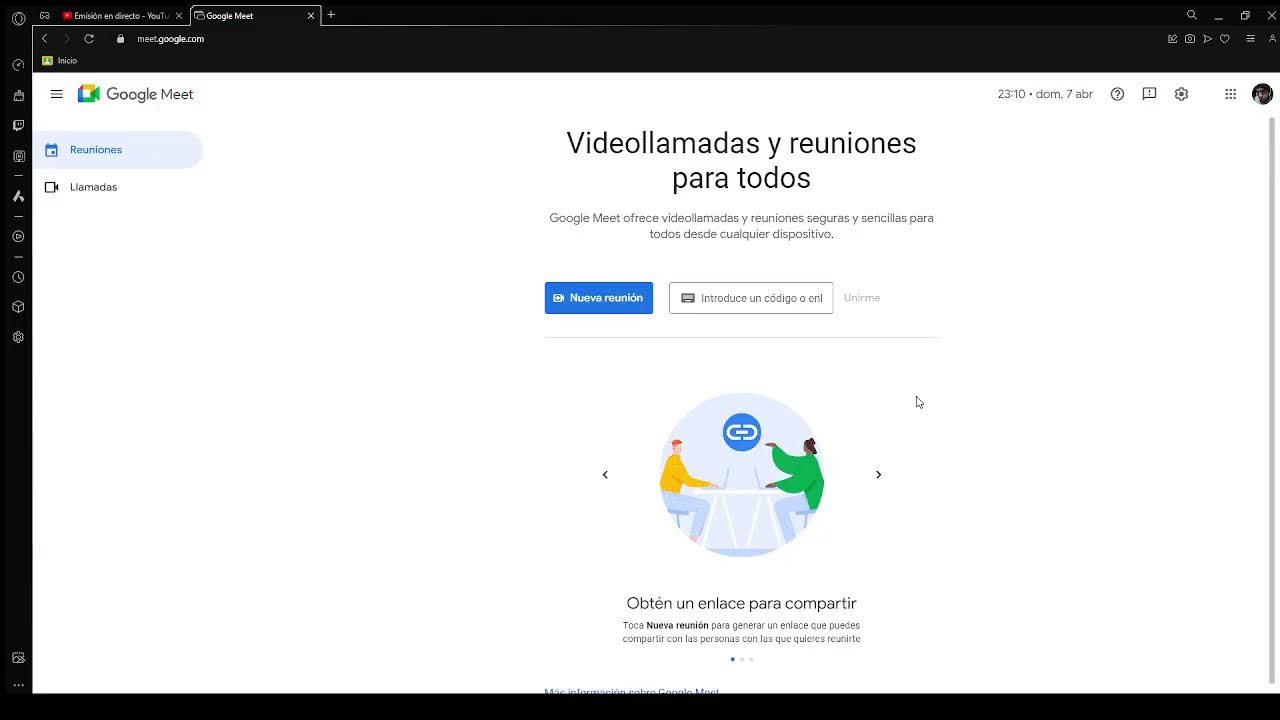Viewport: 1280px width, 720px height.
Task: Open a new browser tab
Action: click(x=331, y=15)
